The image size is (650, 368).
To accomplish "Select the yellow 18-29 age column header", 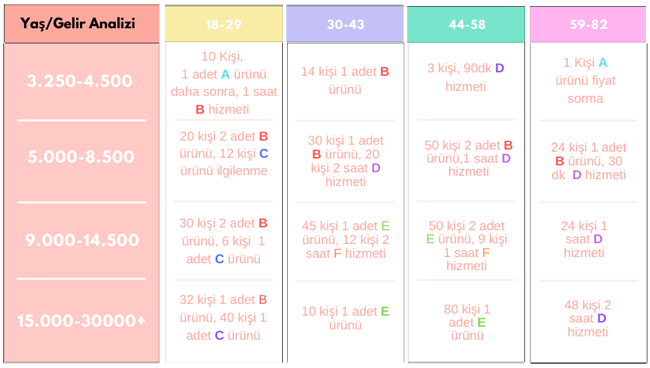I will 224,24.
